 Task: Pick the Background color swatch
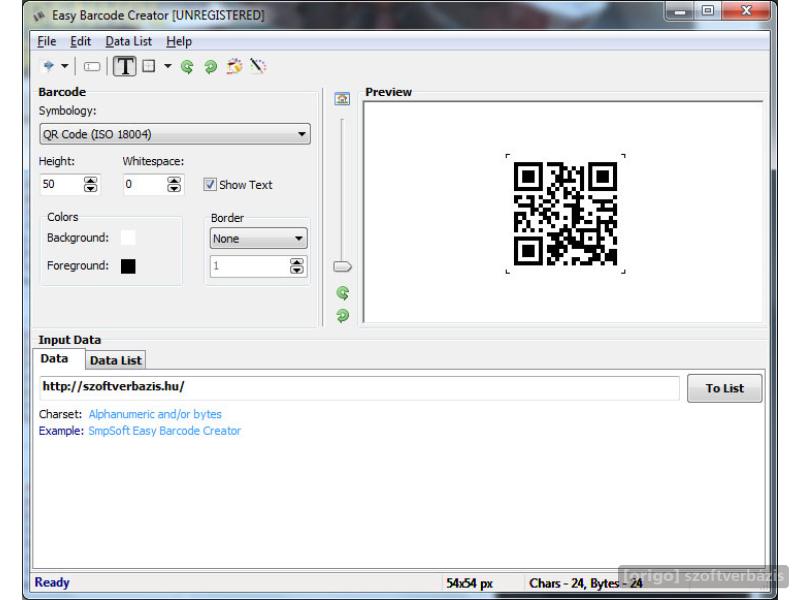pyautogui.click(x=128, y=238)
